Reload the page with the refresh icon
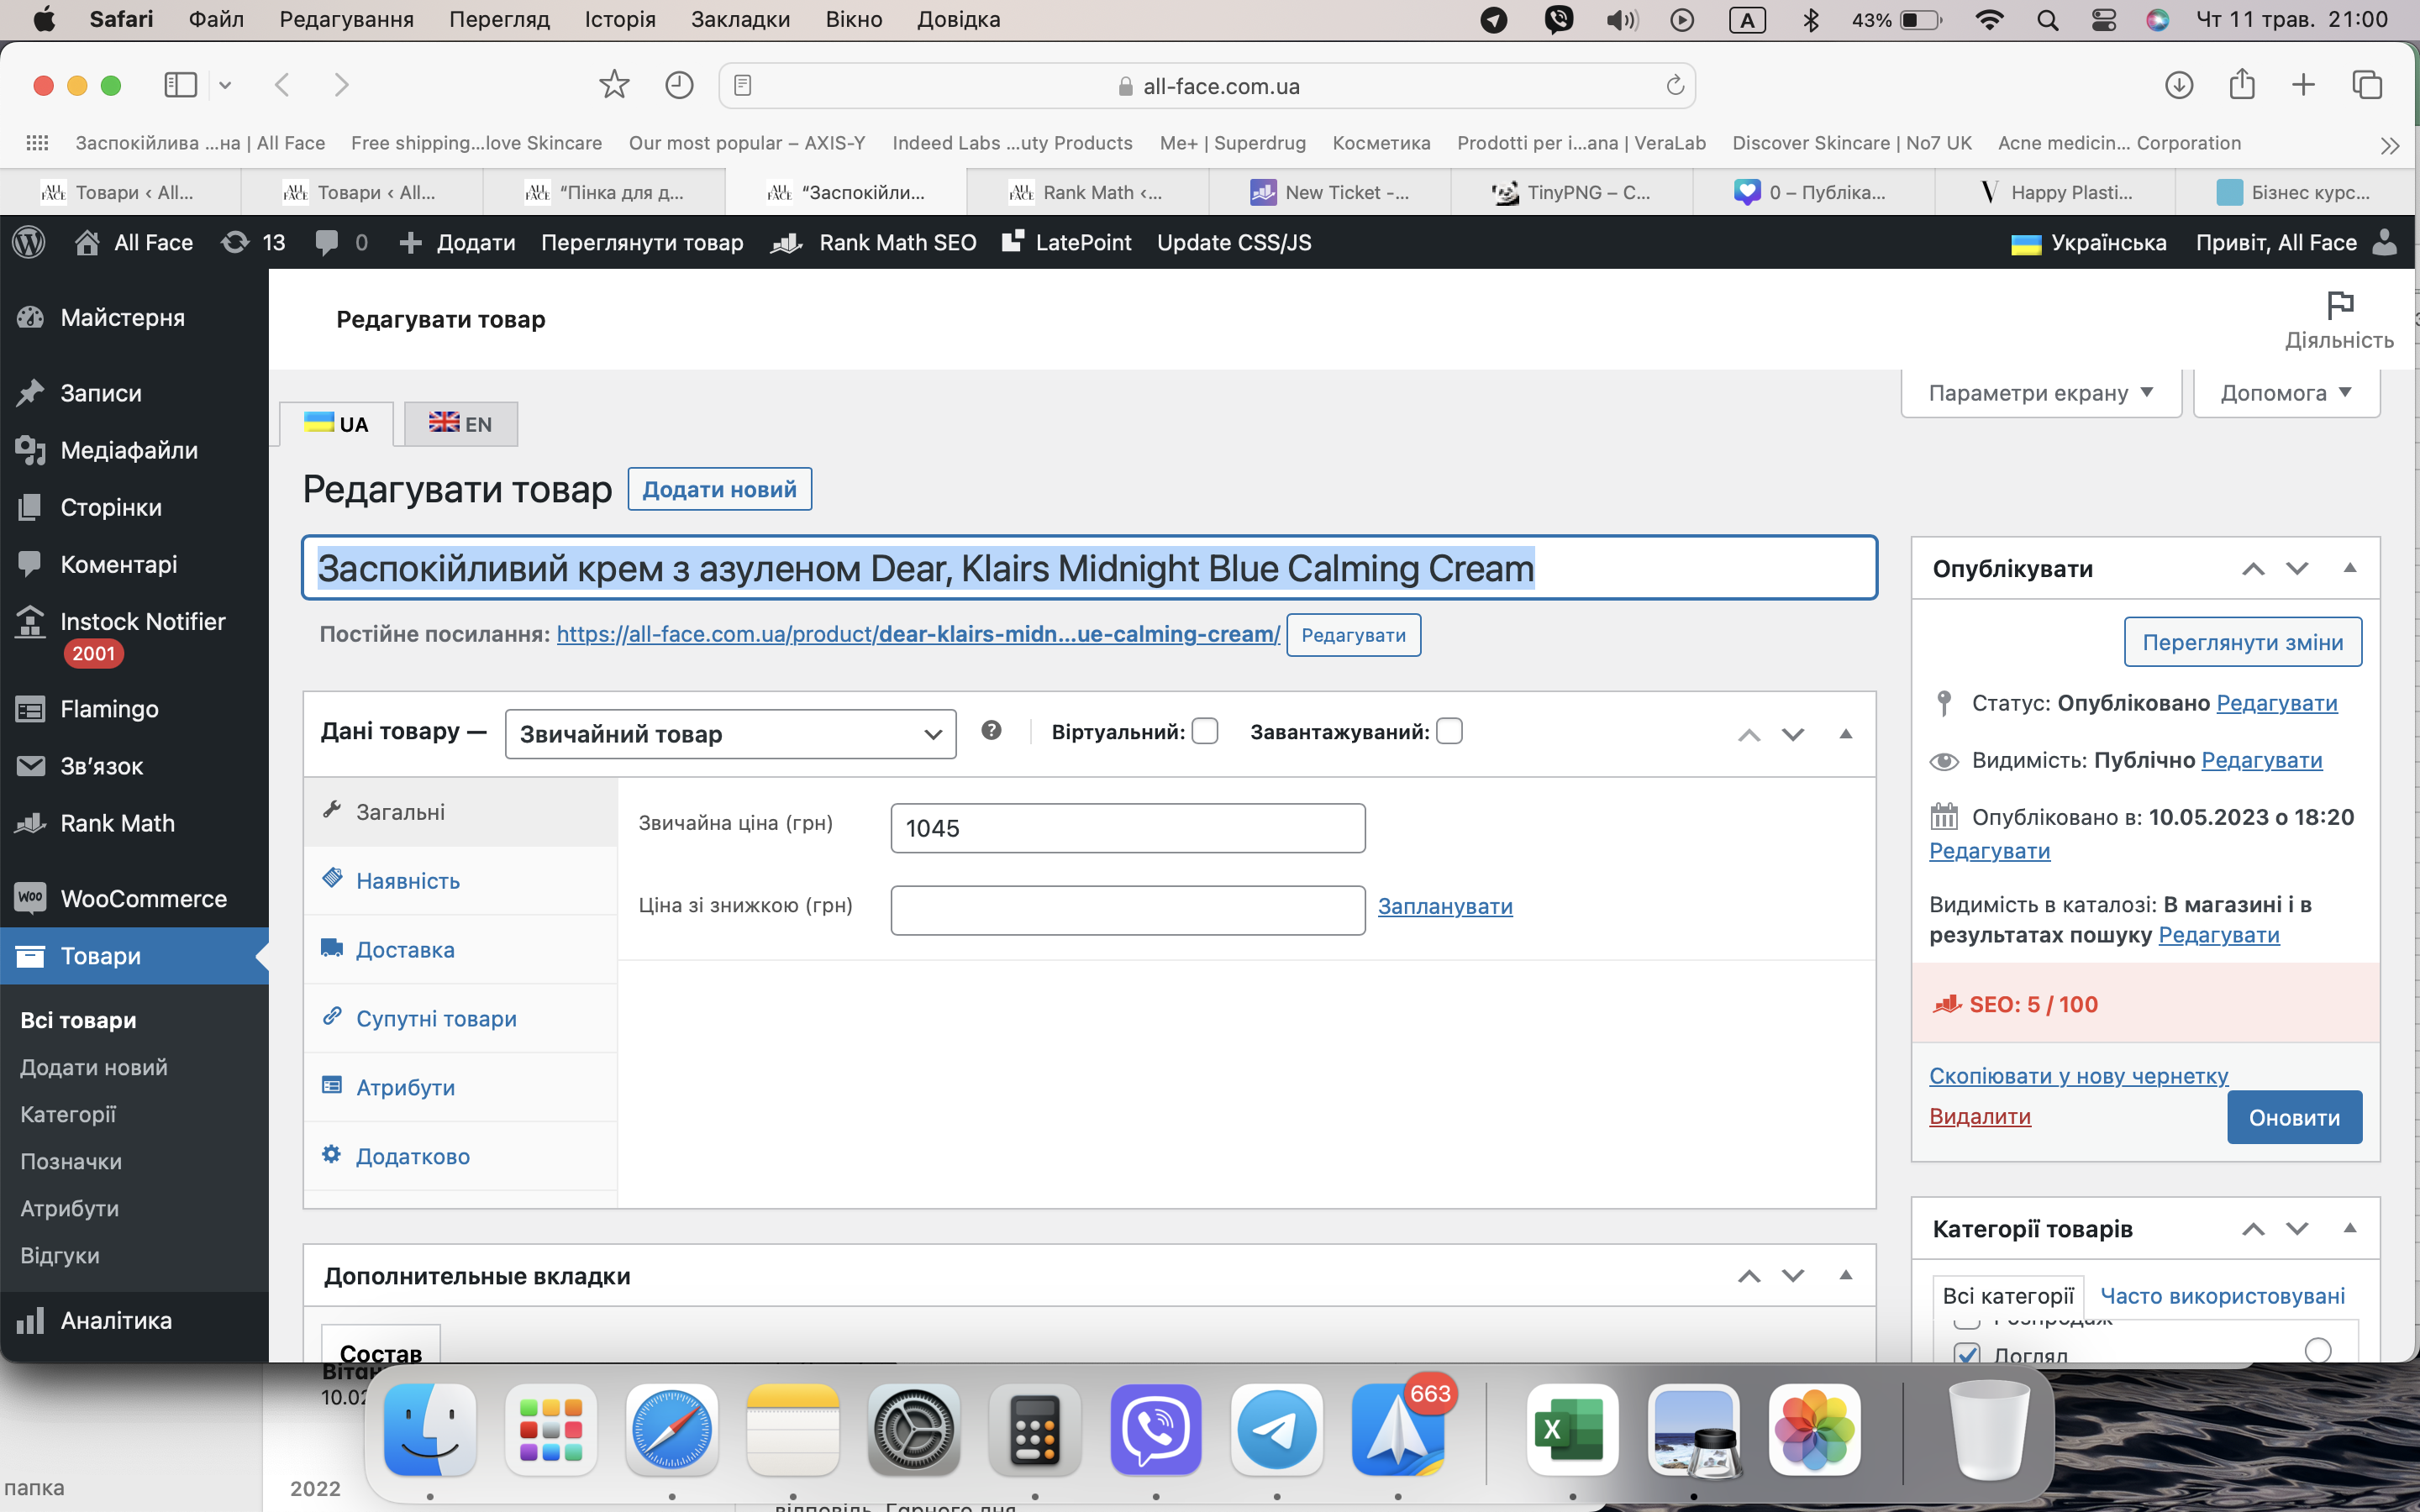 [x=1675, y=86]
